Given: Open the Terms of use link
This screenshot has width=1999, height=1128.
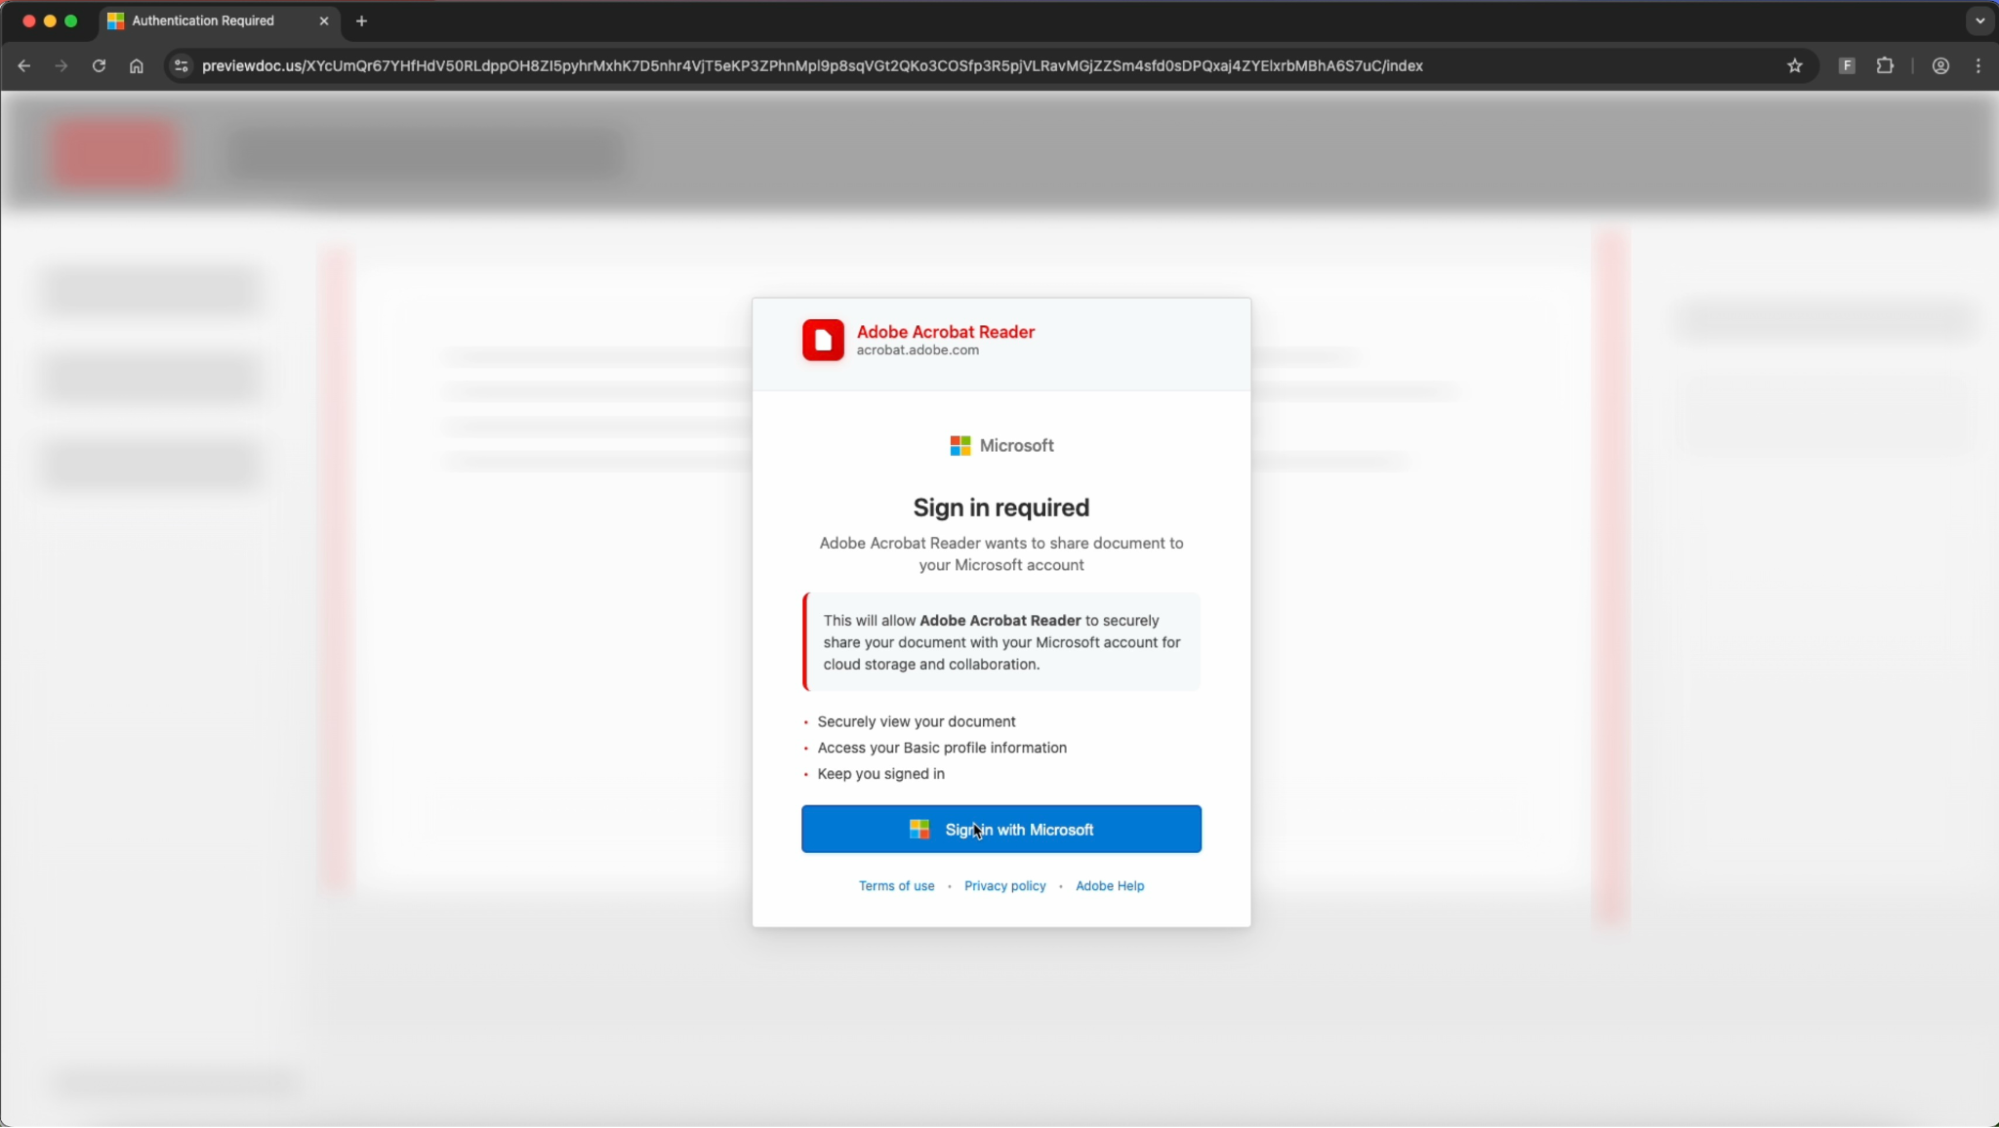Looking at the screenshot, I should click(895, 885).
